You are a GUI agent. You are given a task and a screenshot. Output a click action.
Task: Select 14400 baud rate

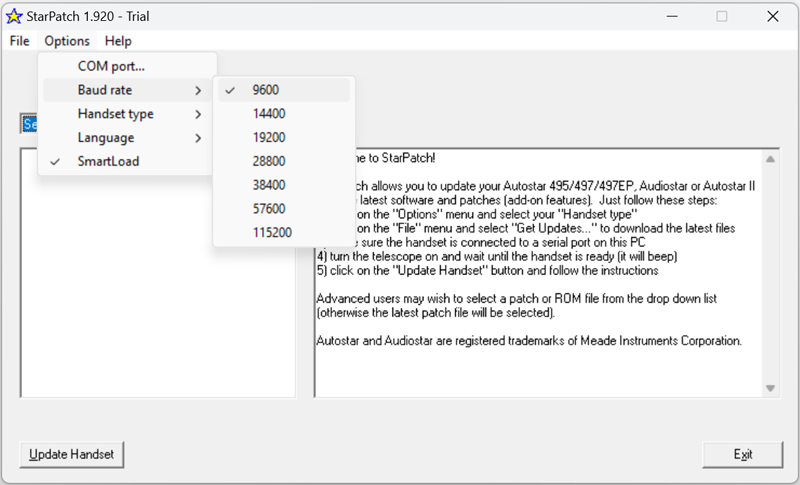[269, 114]
